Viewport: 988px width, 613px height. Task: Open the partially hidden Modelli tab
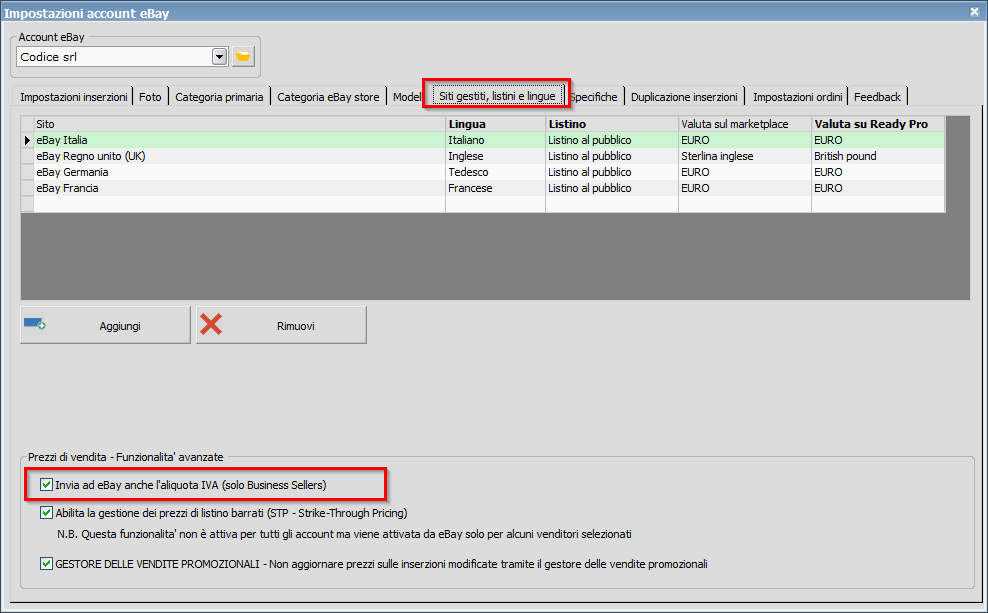coord(406,97)
